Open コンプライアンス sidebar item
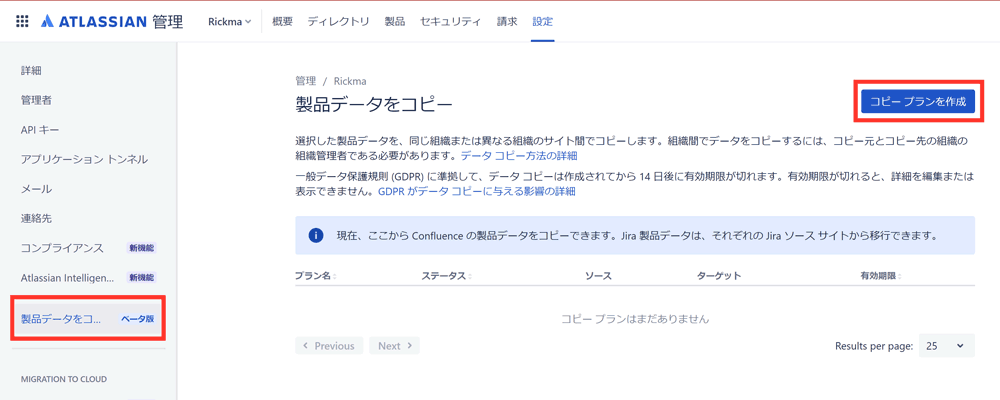Screen dimensions: 1000x400 click(x=62, y=248)
